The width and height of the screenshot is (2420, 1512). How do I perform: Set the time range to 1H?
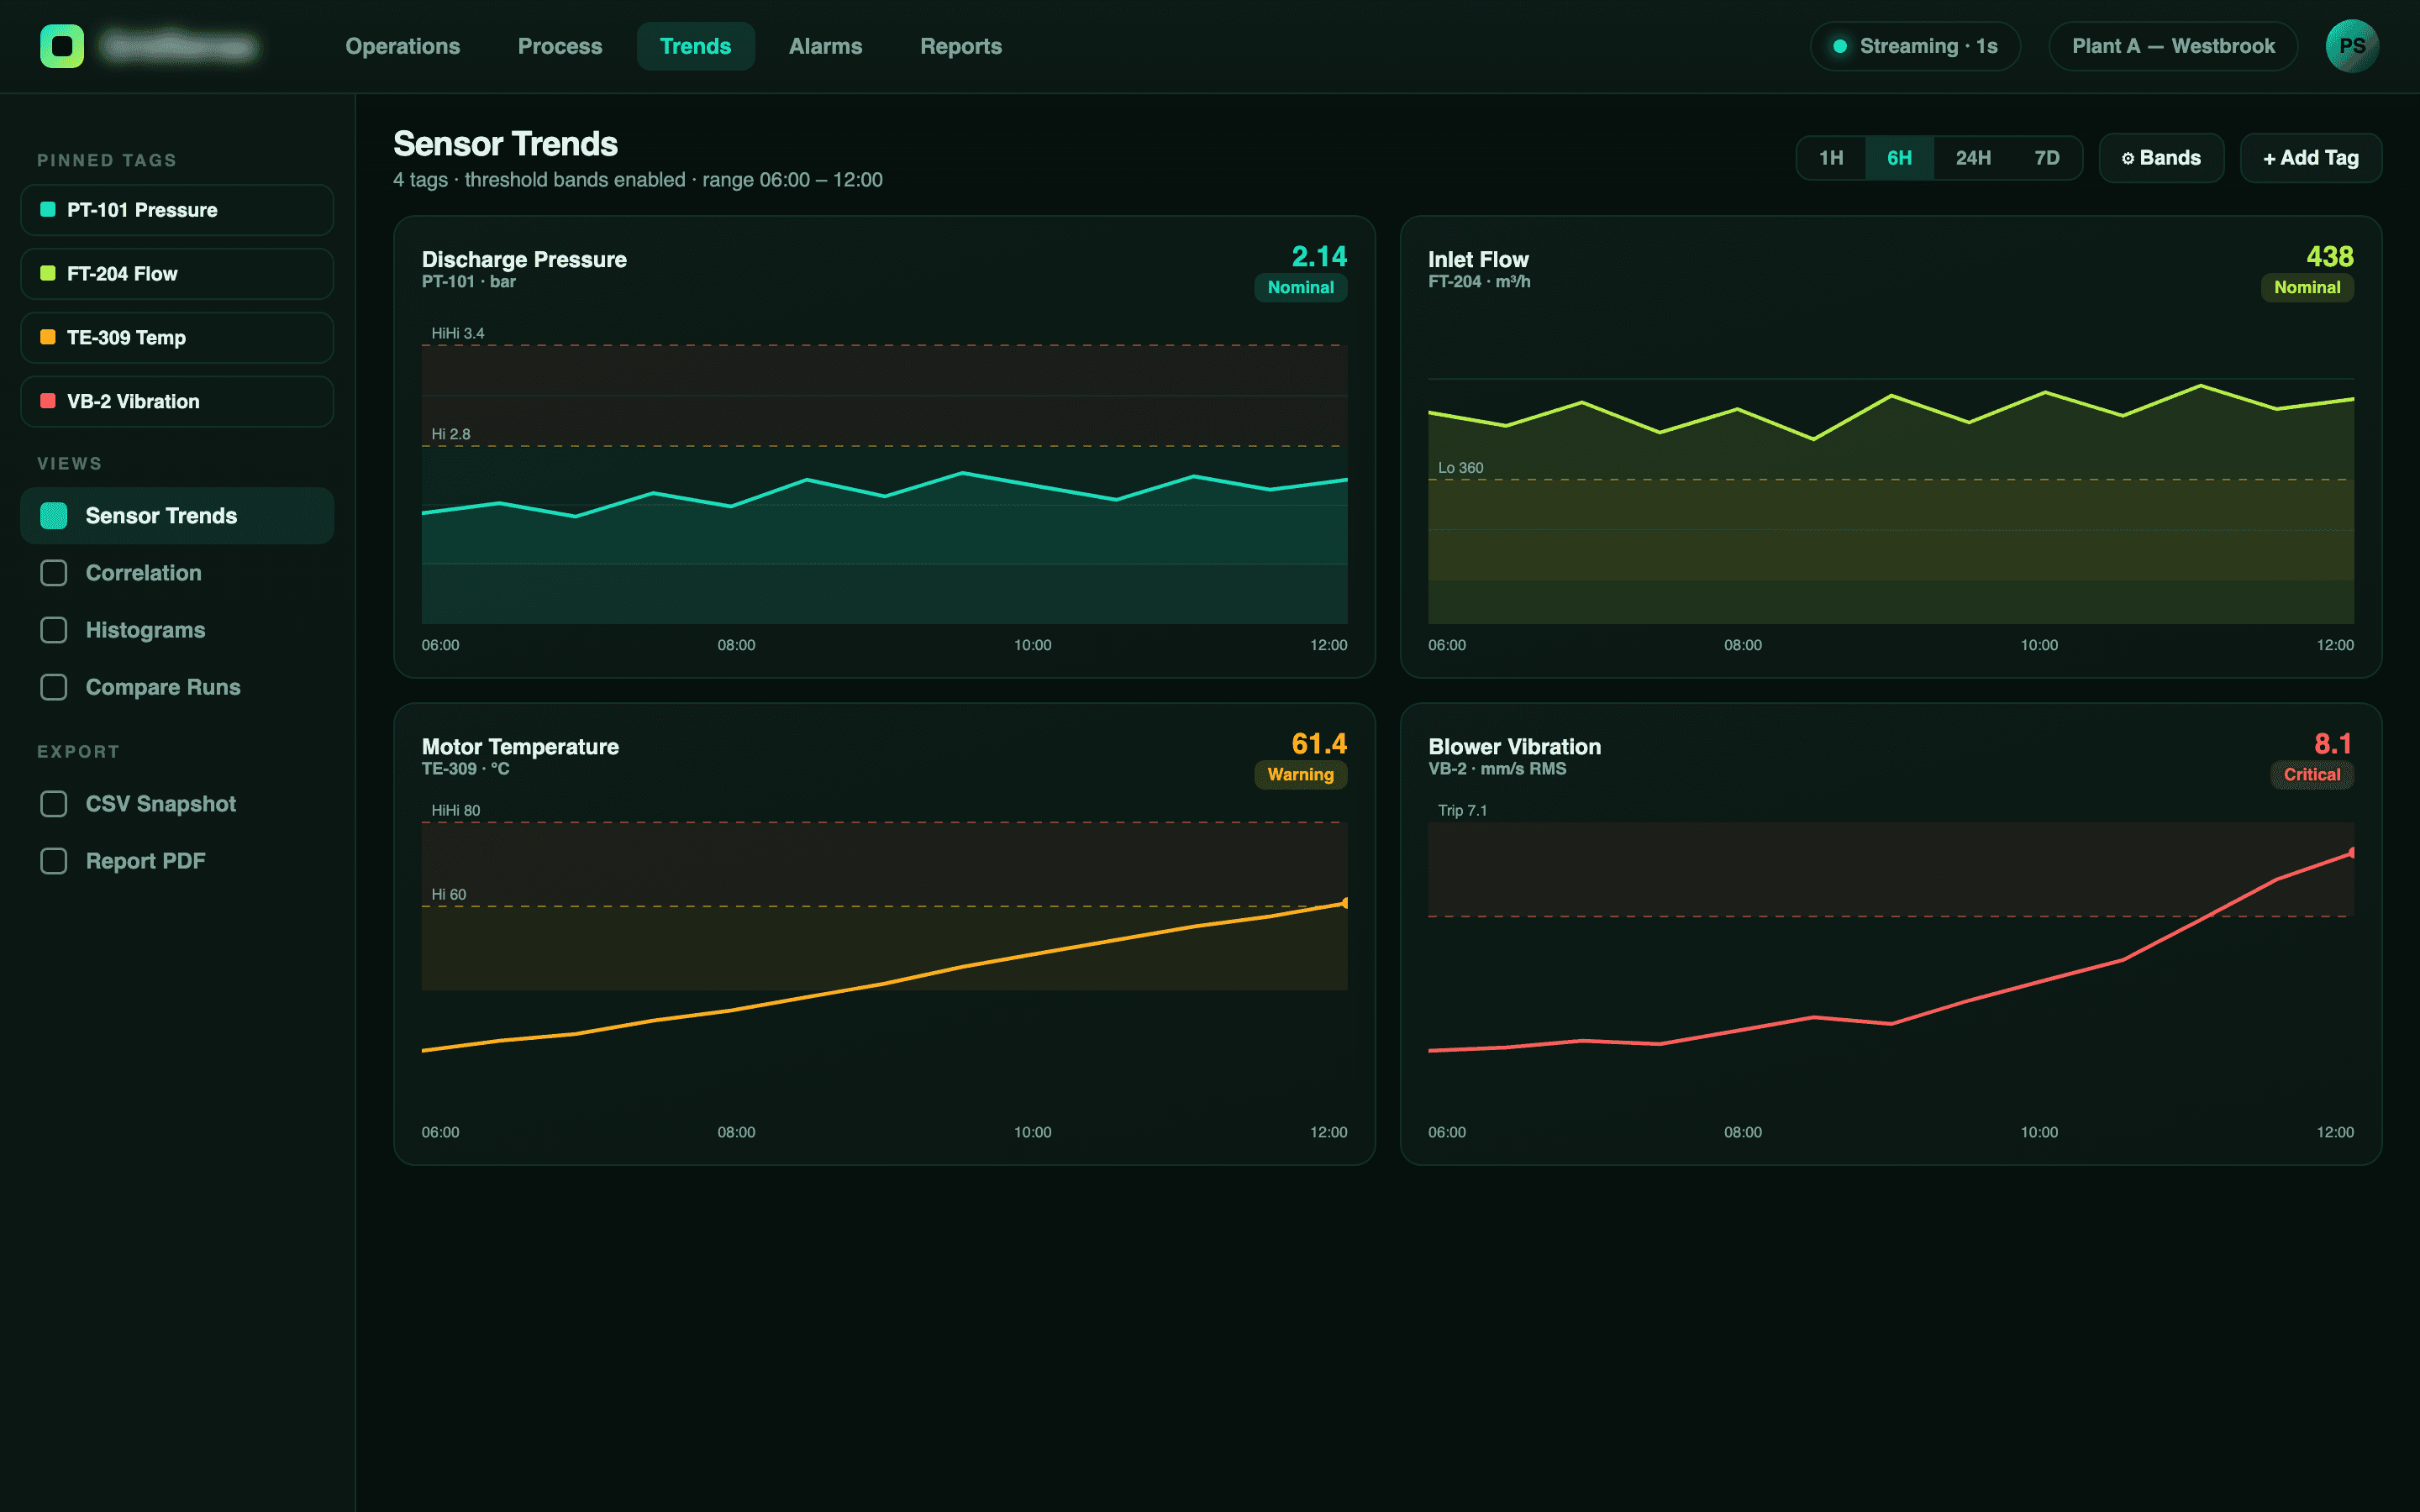pyautogui.click(x=1830, y=158)
